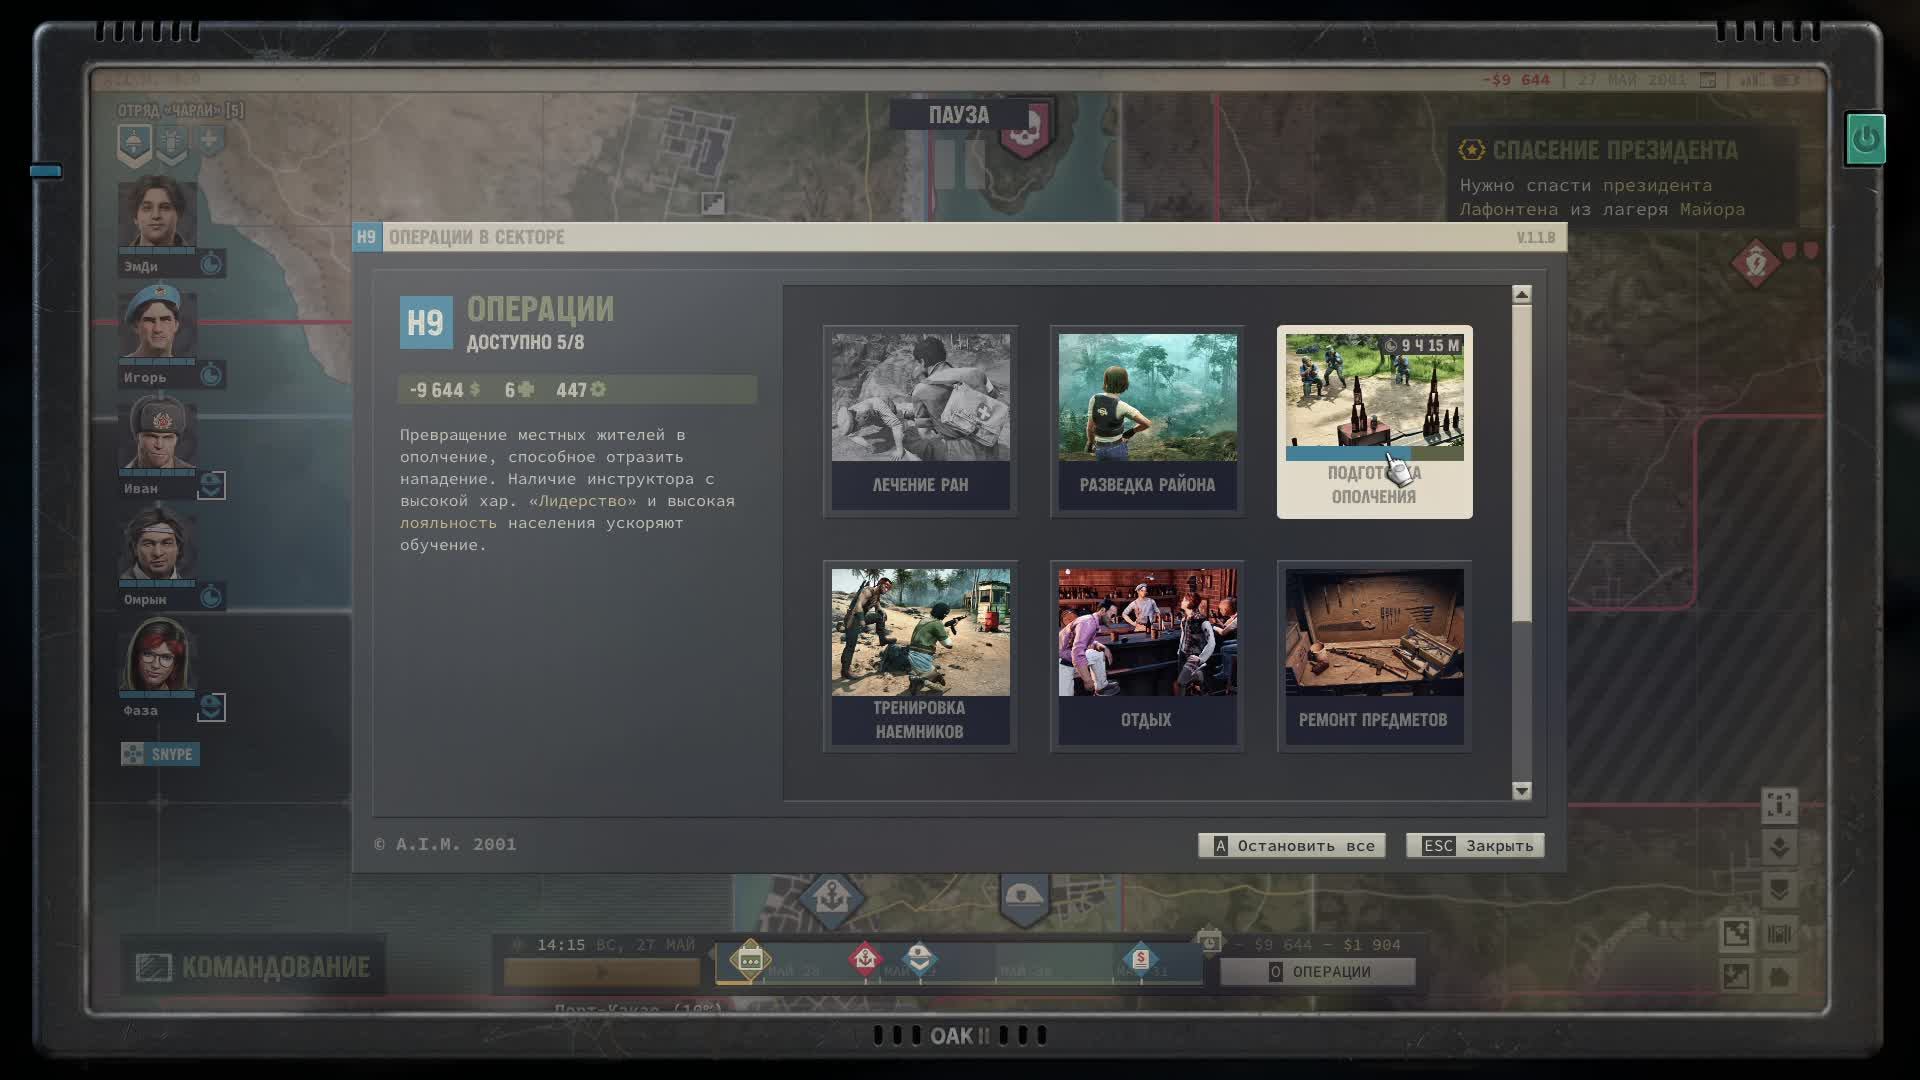Click the money balance -9 644
The height and width of the screenshot is (1080, 1920).
coord(445,390)
